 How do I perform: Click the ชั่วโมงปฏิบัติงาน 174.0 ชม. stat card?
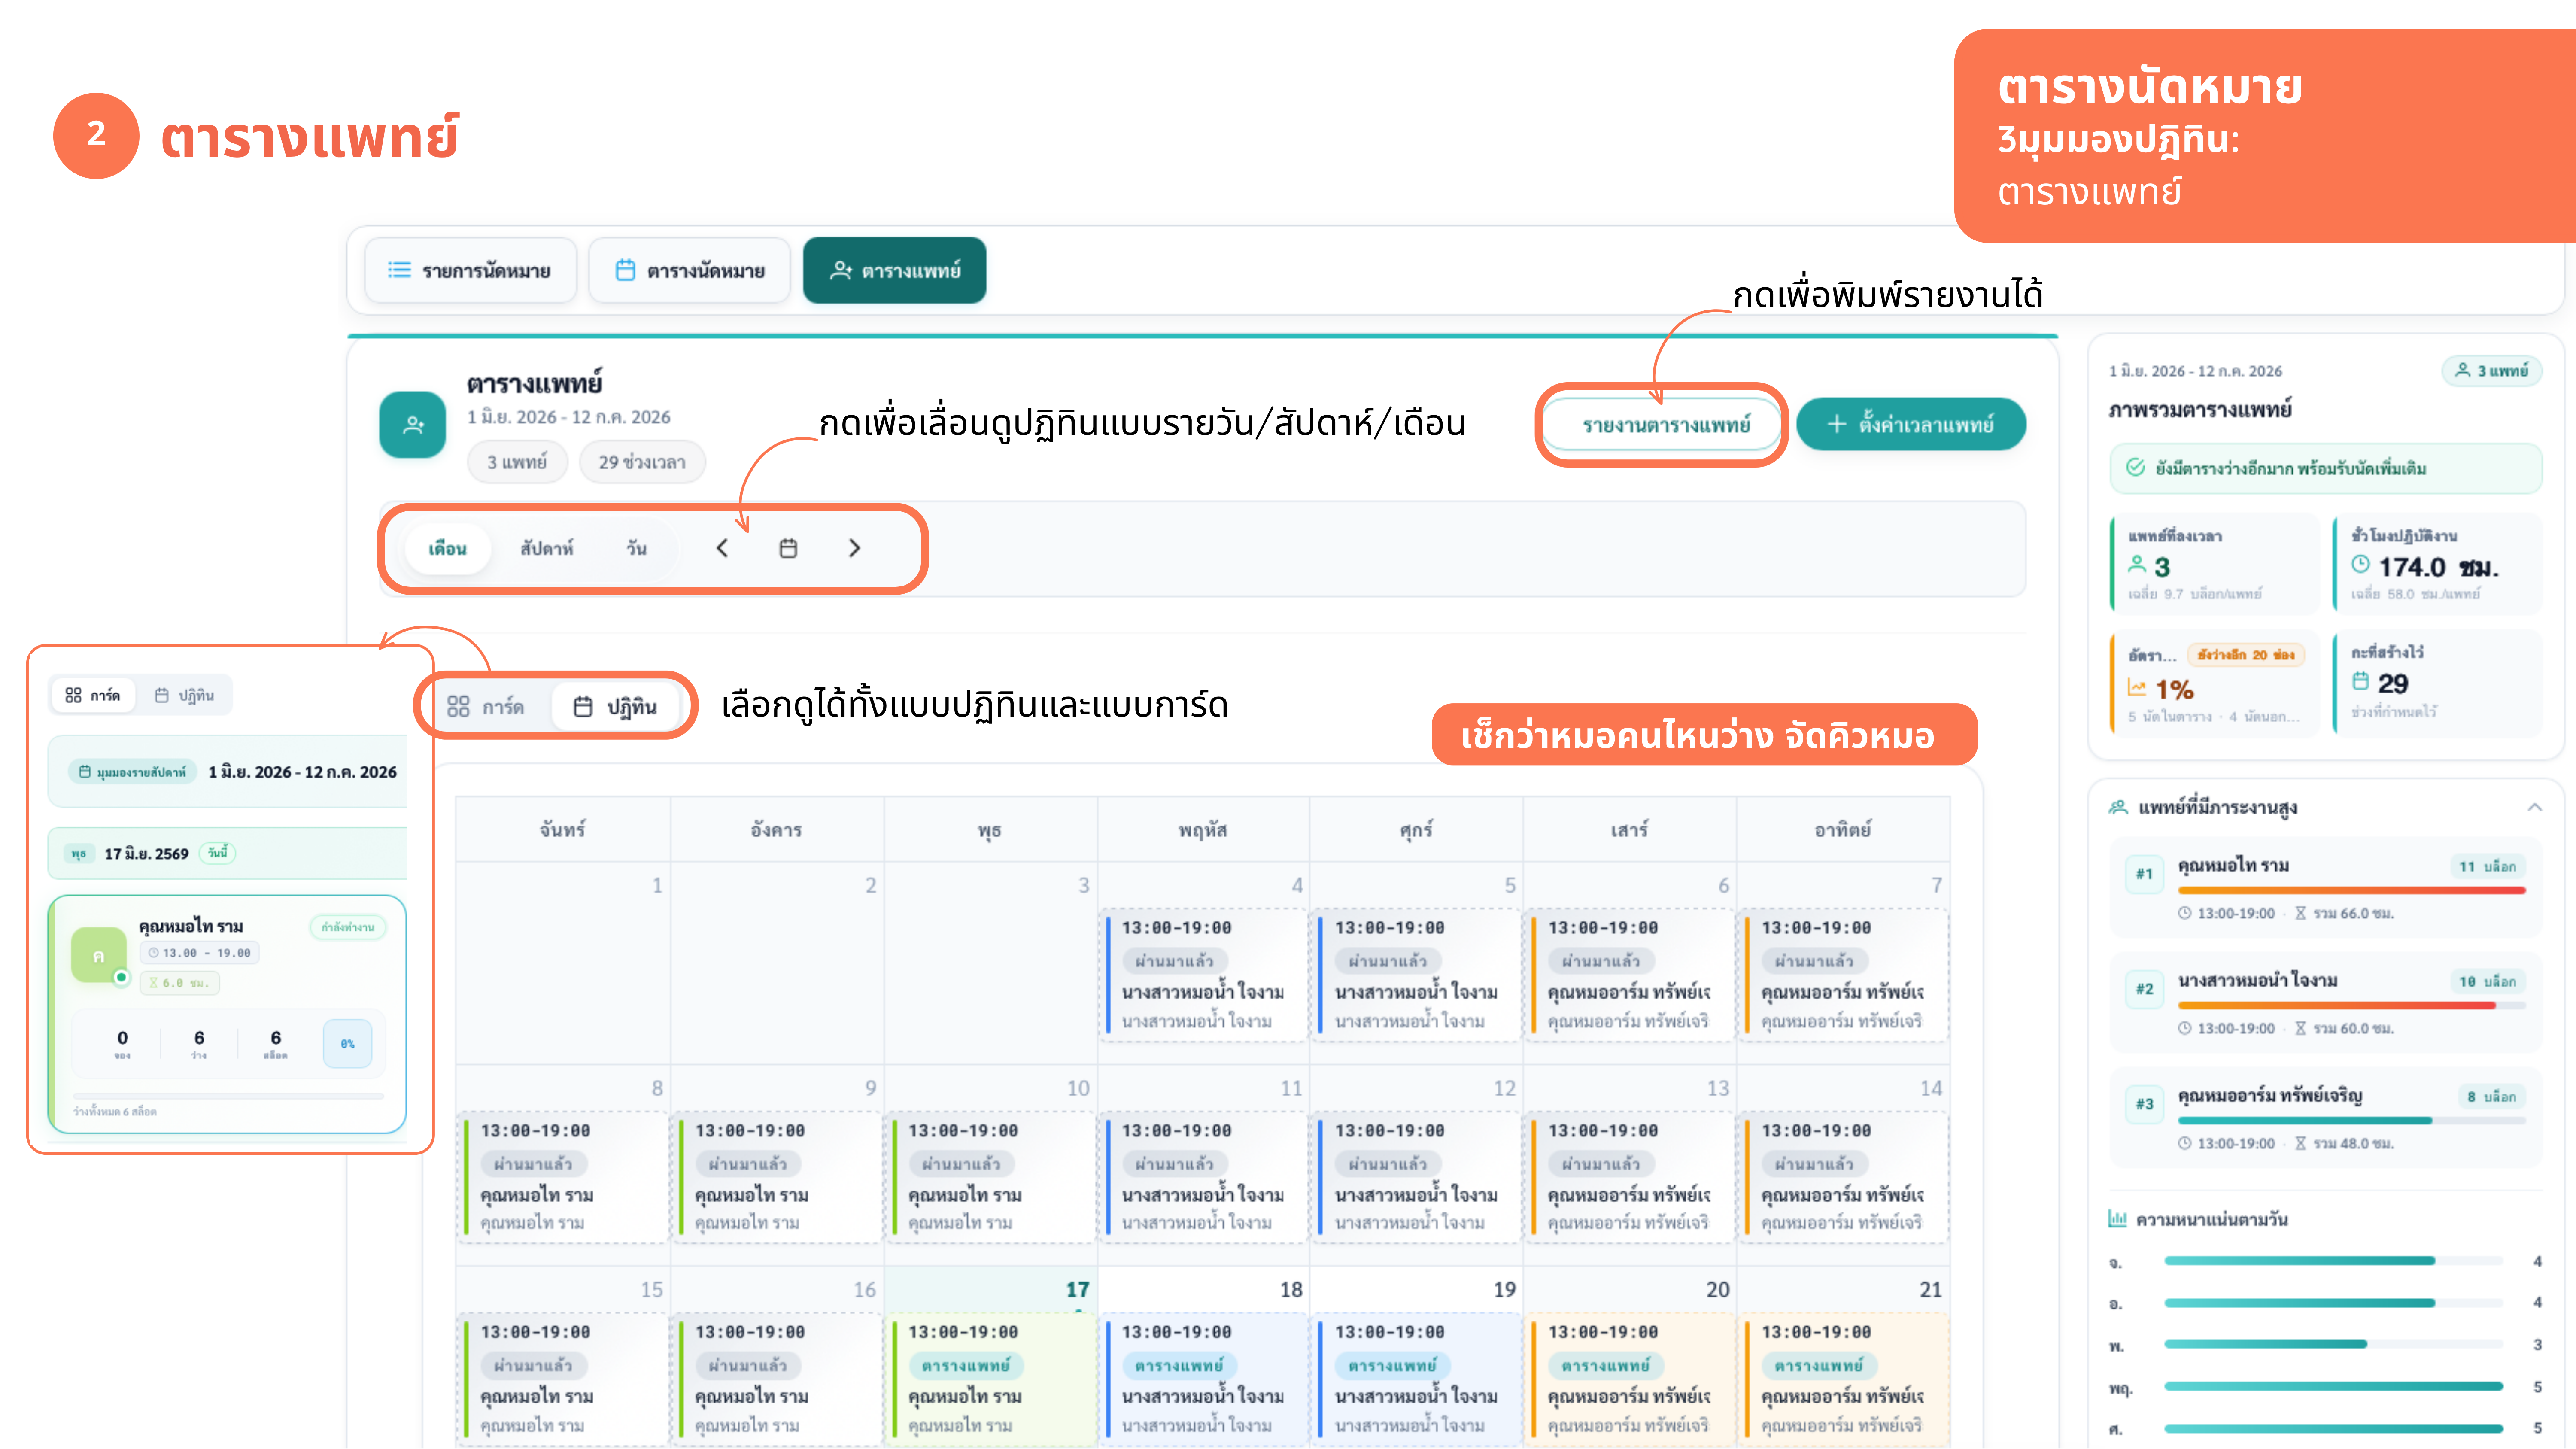point(2437,564)
